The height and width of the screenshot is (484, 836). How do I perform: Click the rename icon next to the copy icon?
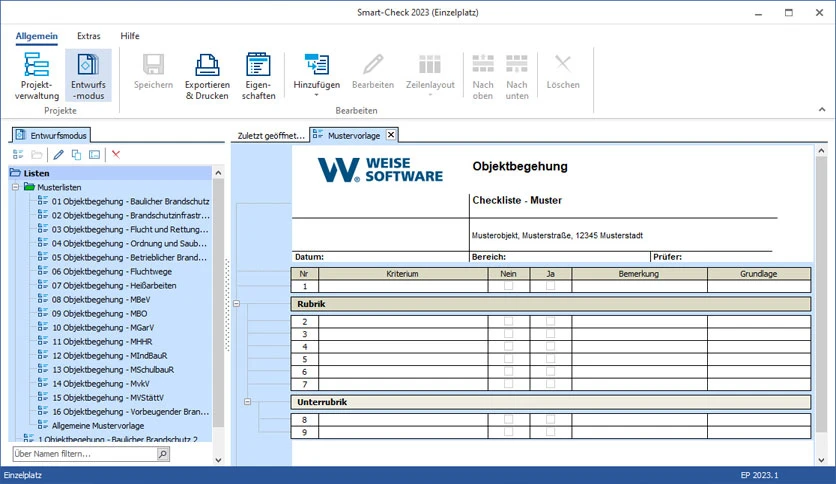pyautogui.click(x=94, y=155)
